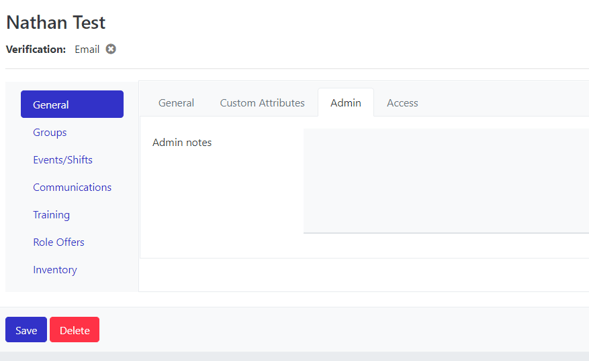The image size is (589, 361).
Task: Click inside the Admin notes text area
Action: tap(446, 181)
